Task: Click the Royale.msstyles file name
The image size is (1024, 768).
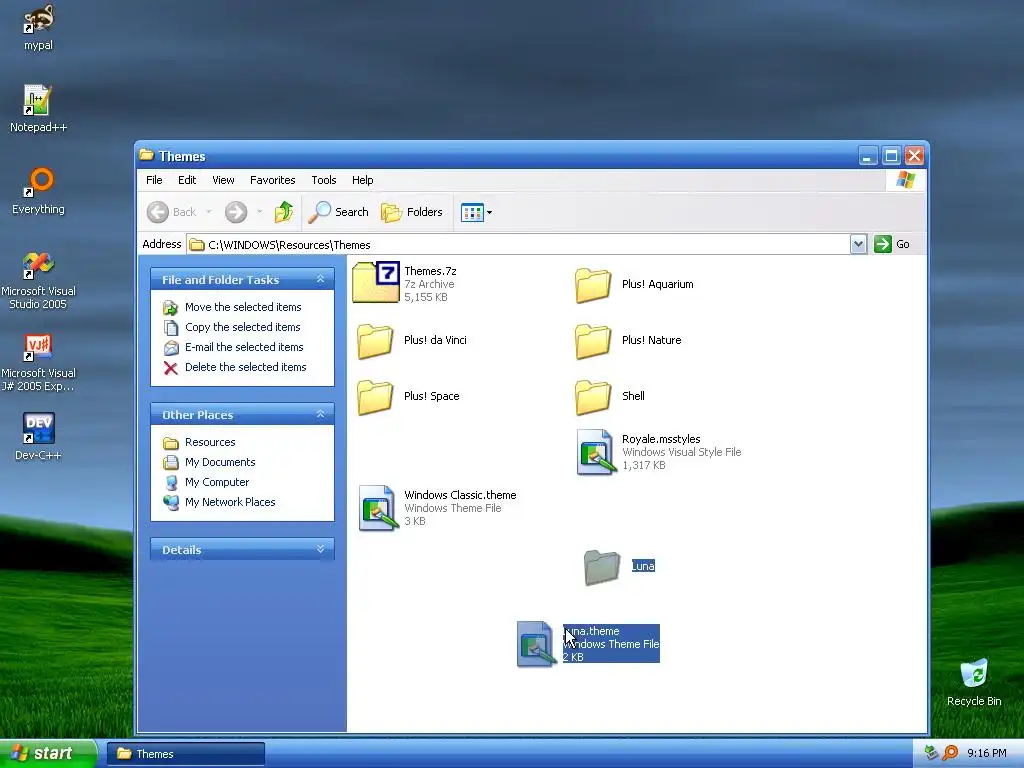Action: click(x=661, y=439)
